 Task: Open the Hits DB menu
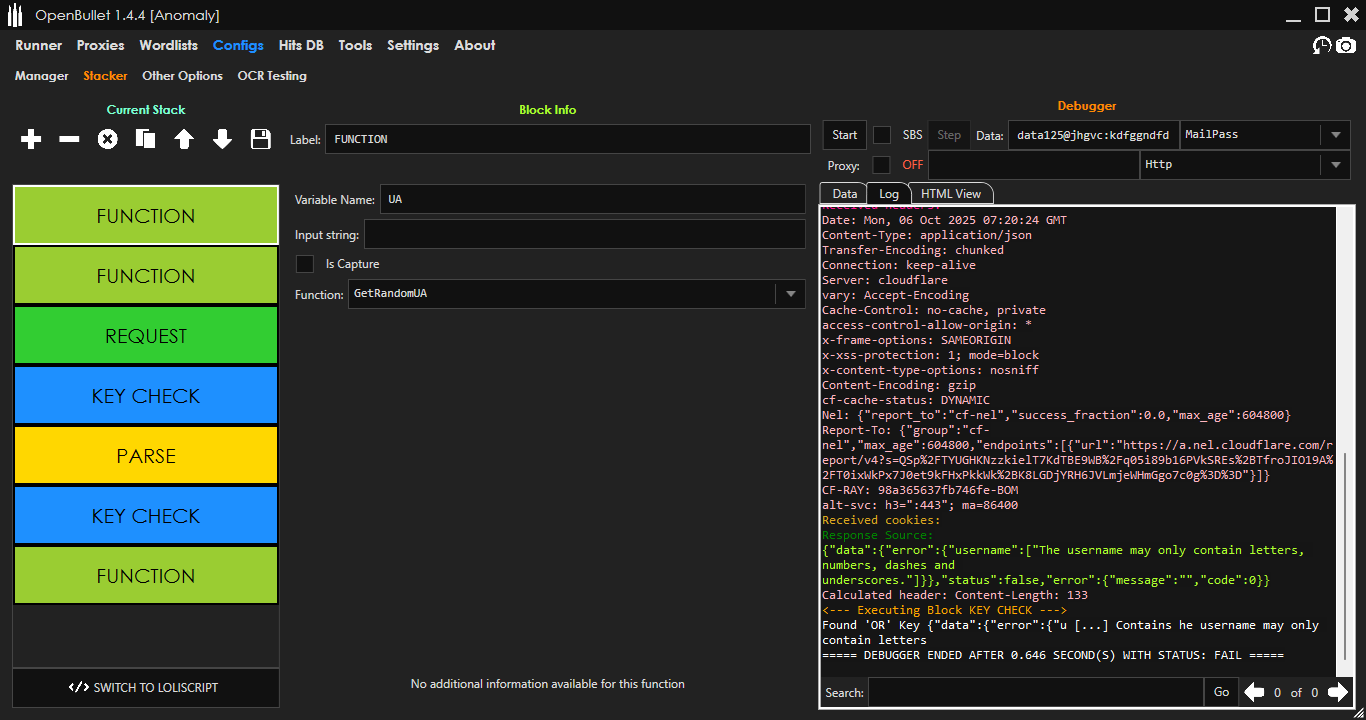click(301, 45)
